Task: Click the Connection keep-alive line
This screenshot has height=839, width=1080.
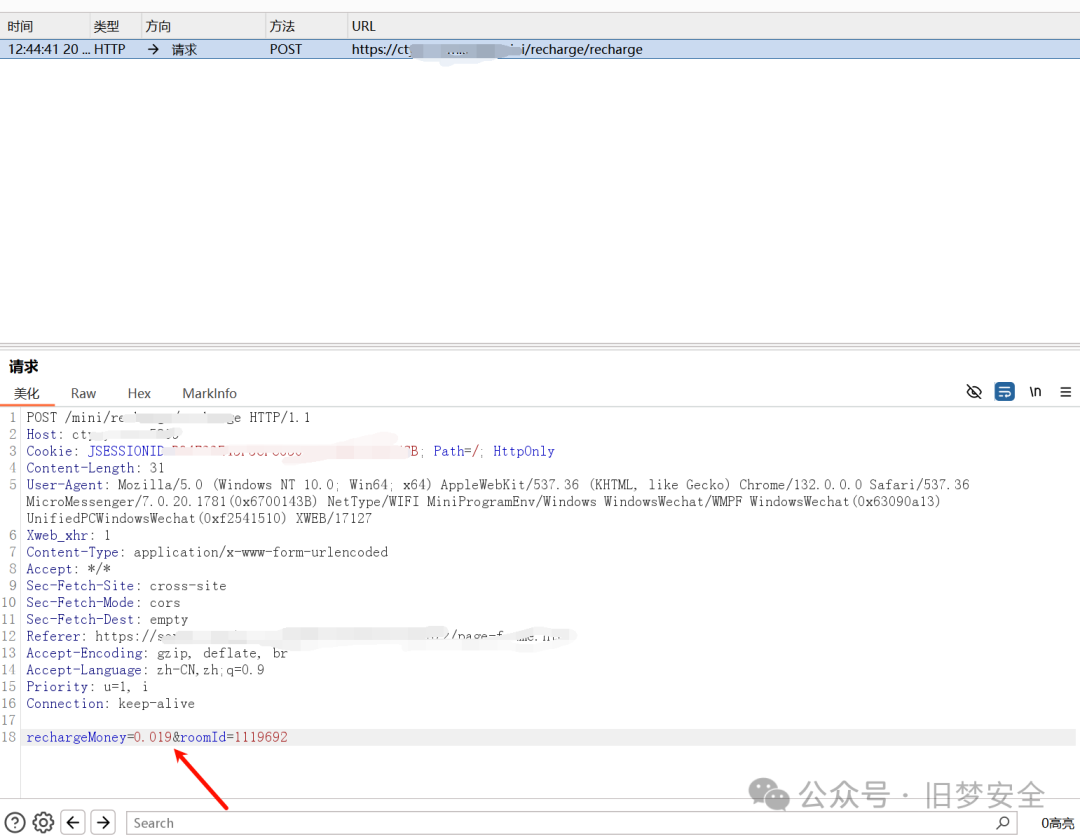Action: click(110, 703)
